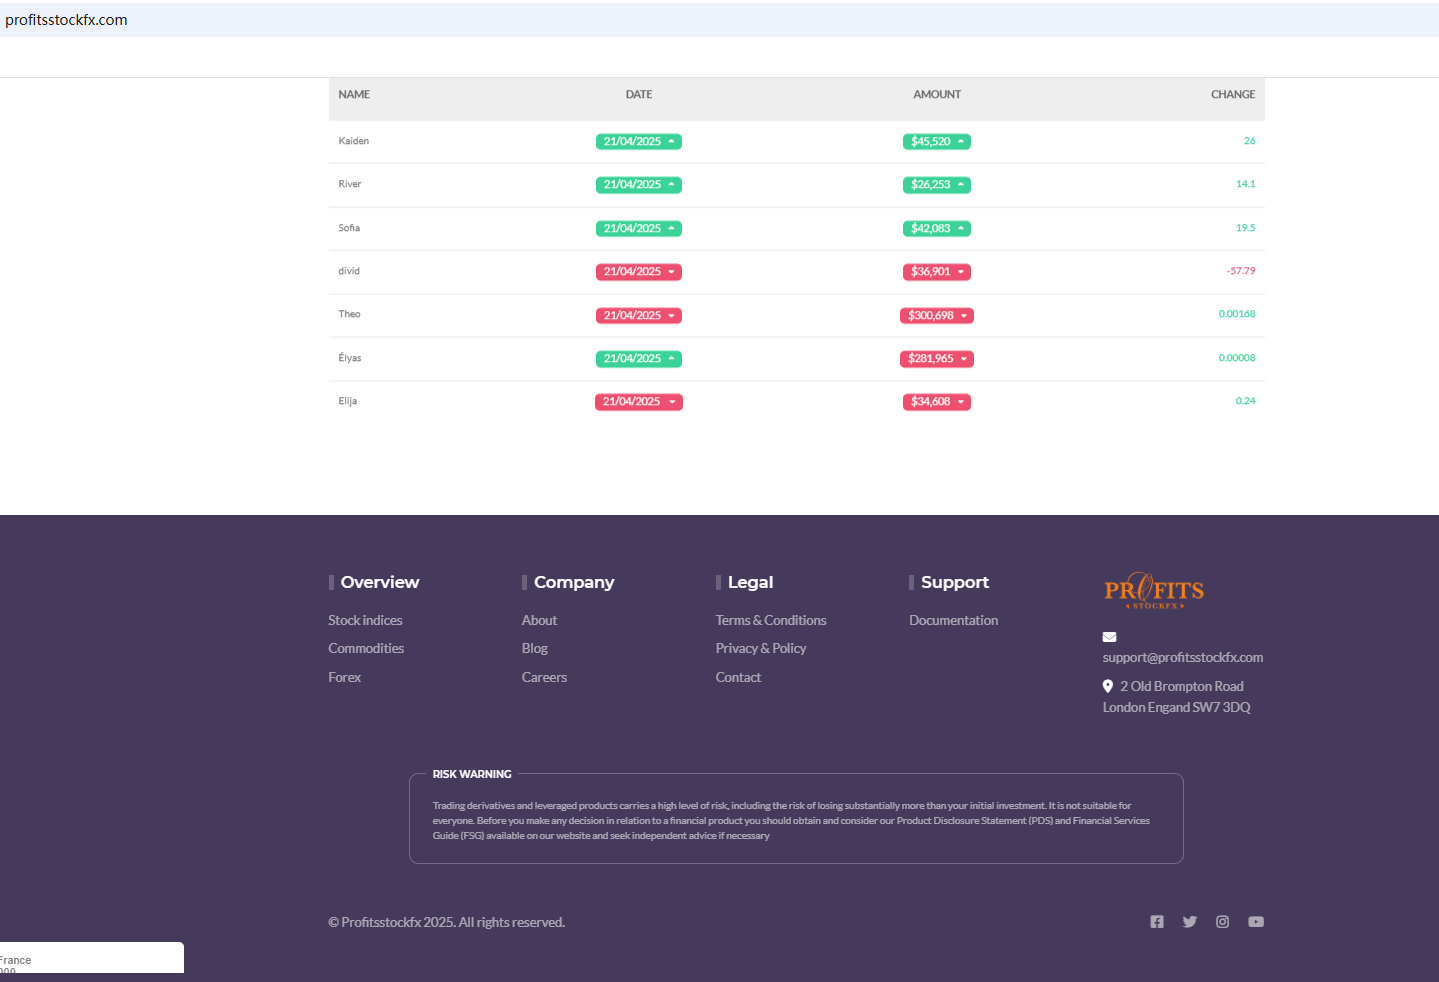Open the Documentation support link
This screenshot has width=1439, height=982.
[953, 621]
